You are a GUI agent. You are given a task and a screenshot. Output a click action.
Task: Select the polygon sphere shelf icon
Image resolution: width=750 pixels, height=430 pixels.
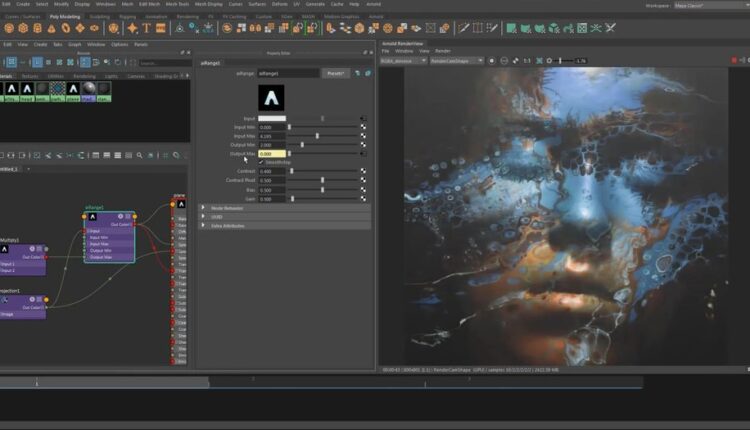pos(7,28)
